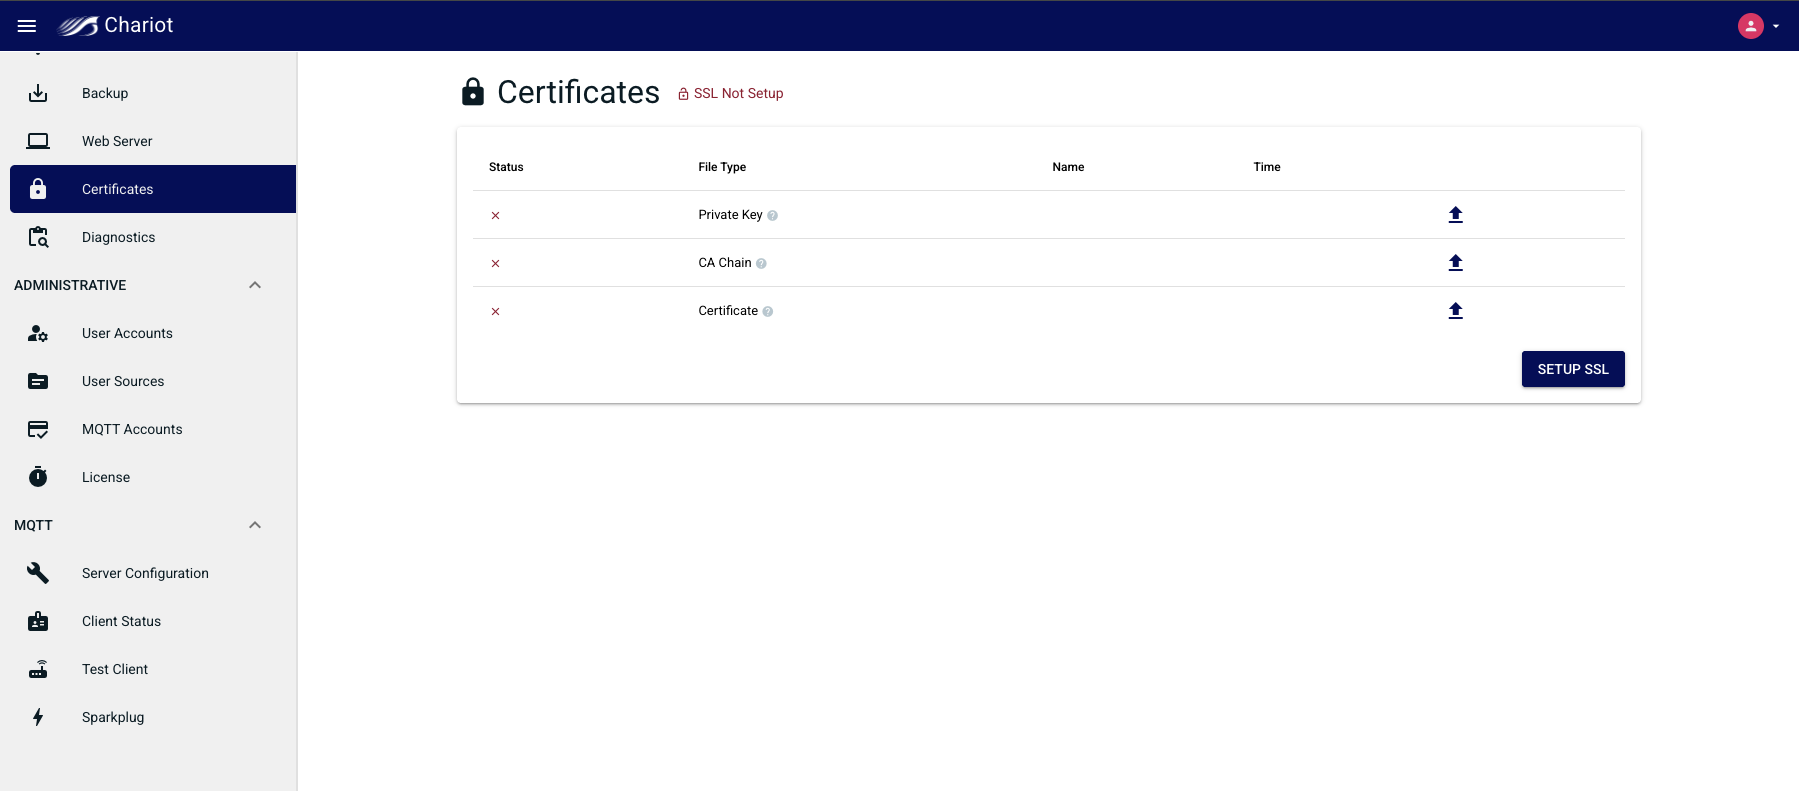
Task: Click the help icon beside Private Key
Action: click(x=772, y=216)
